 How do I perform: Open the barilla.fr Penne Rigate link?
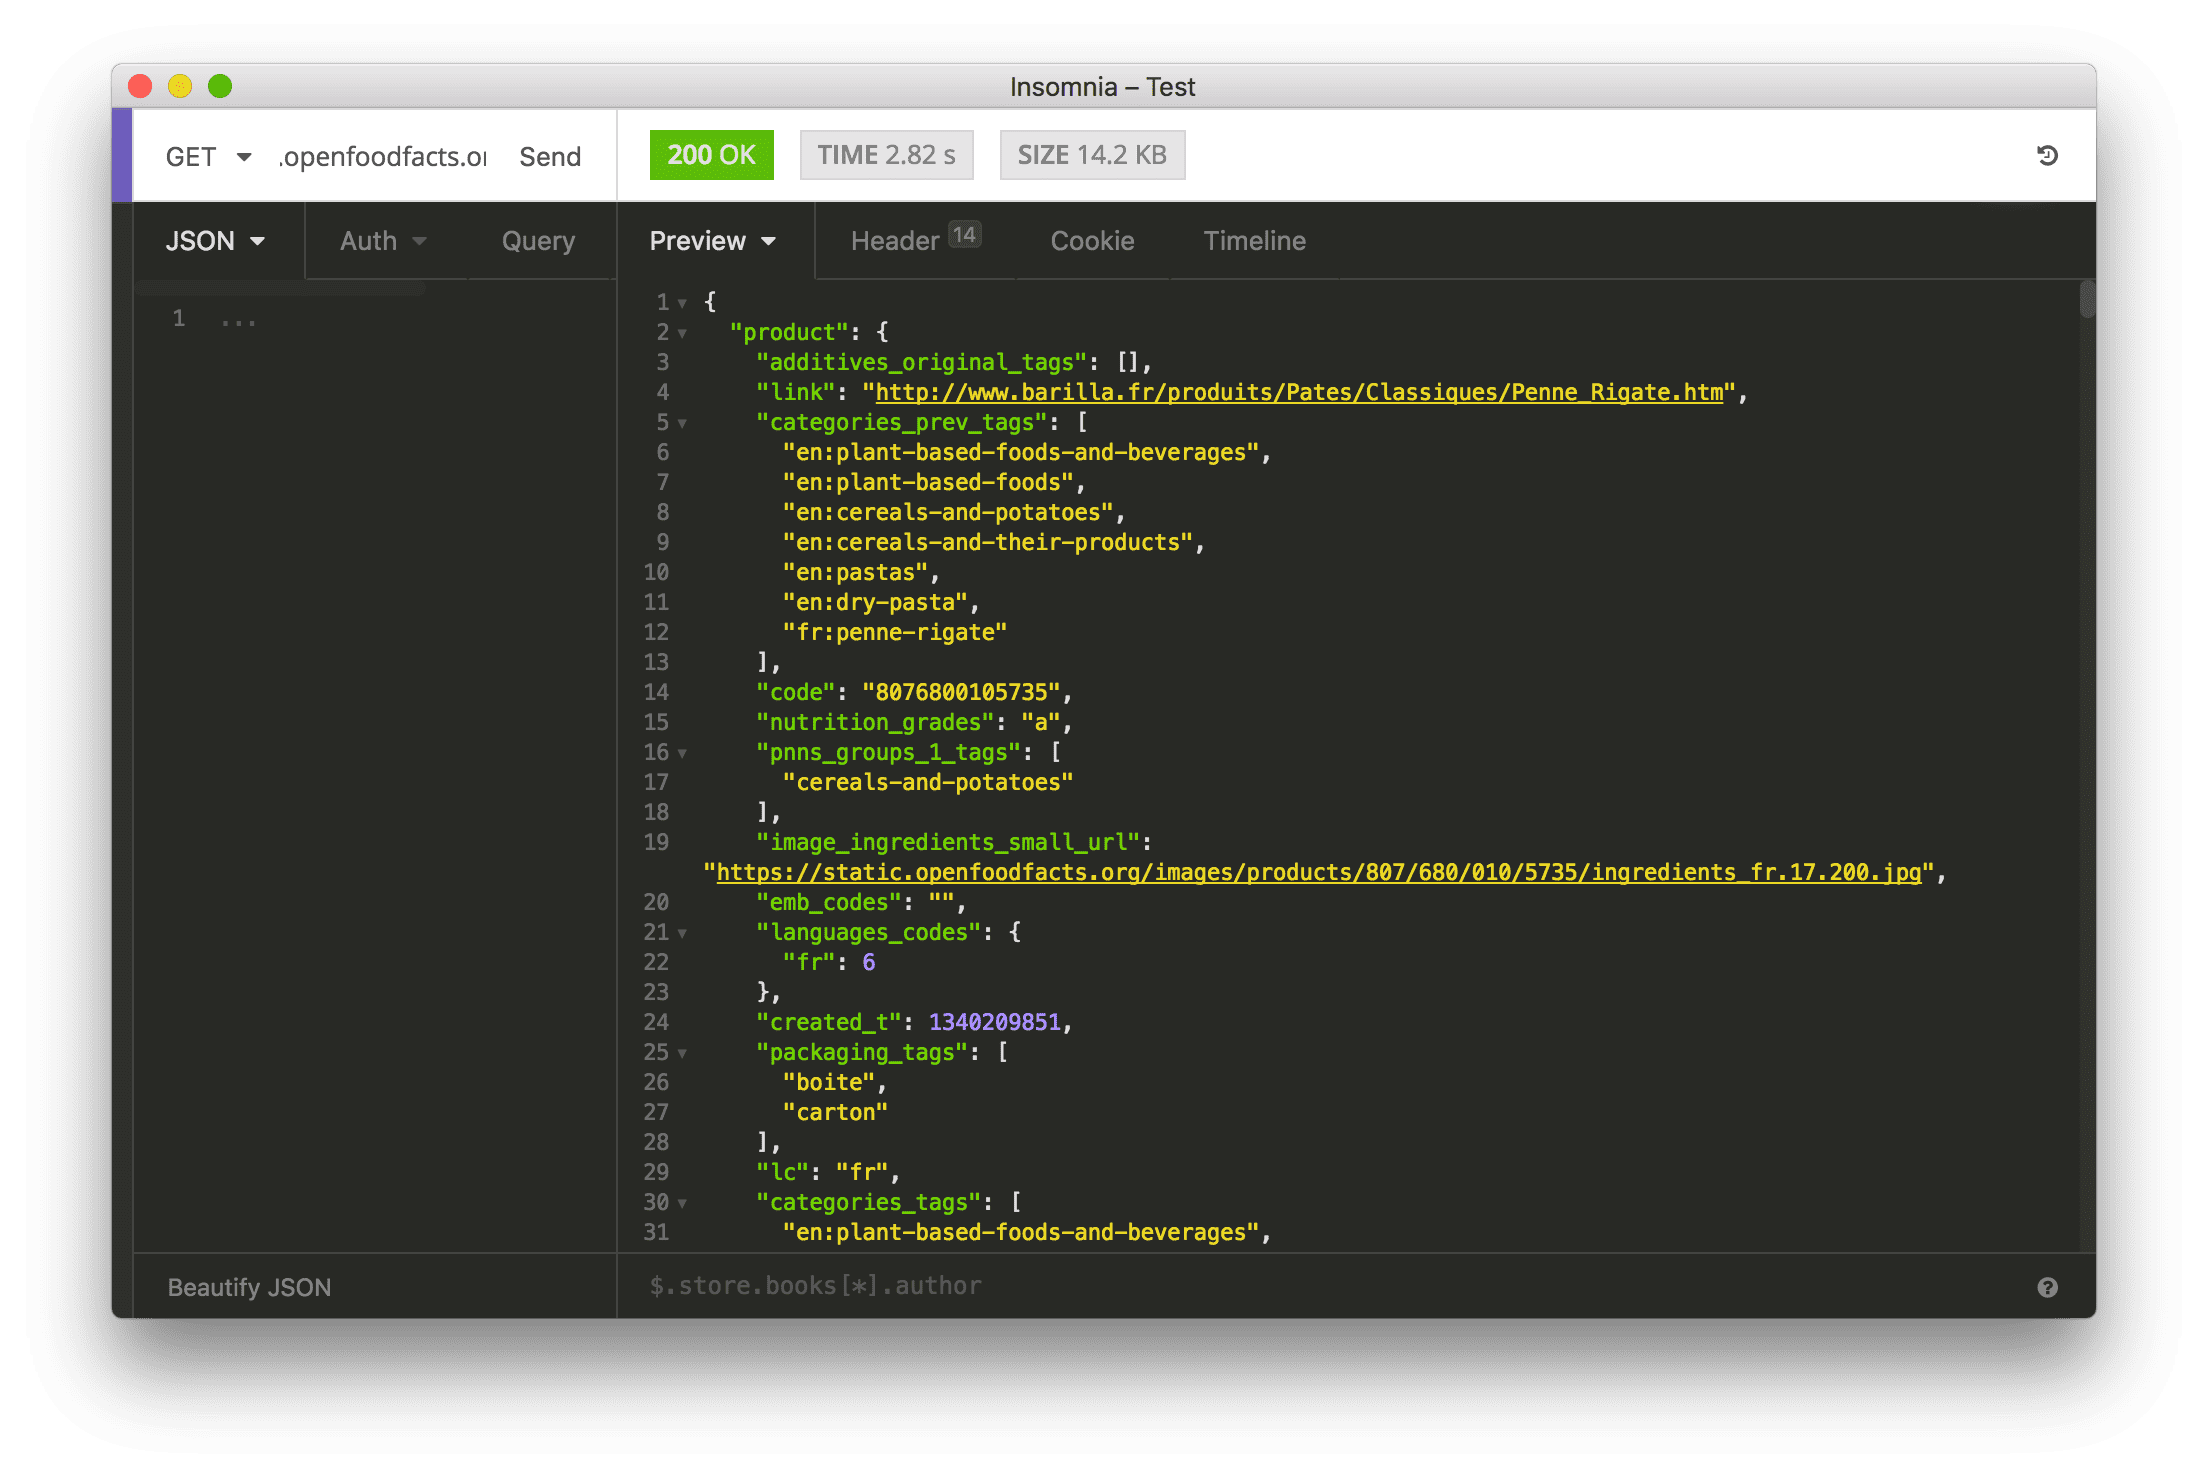point(1299,392)
